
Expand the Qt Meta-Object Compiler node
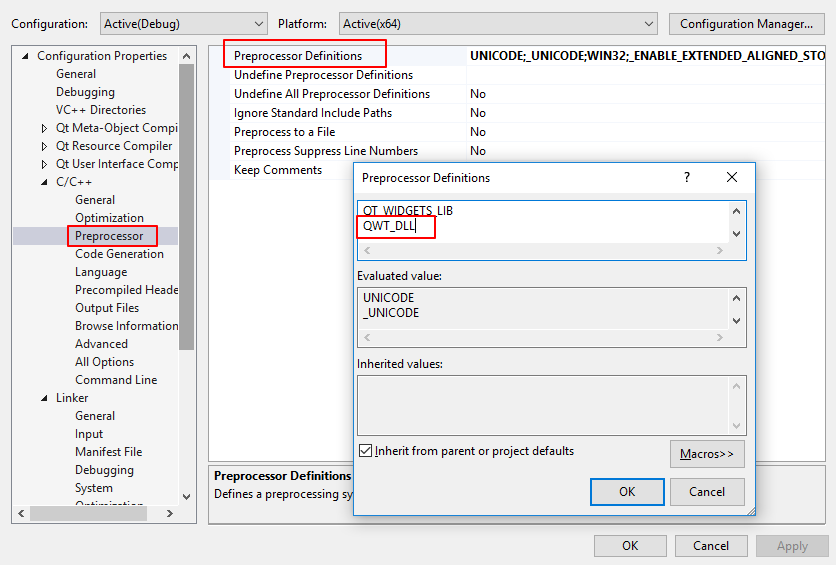(x=45, y=128)
